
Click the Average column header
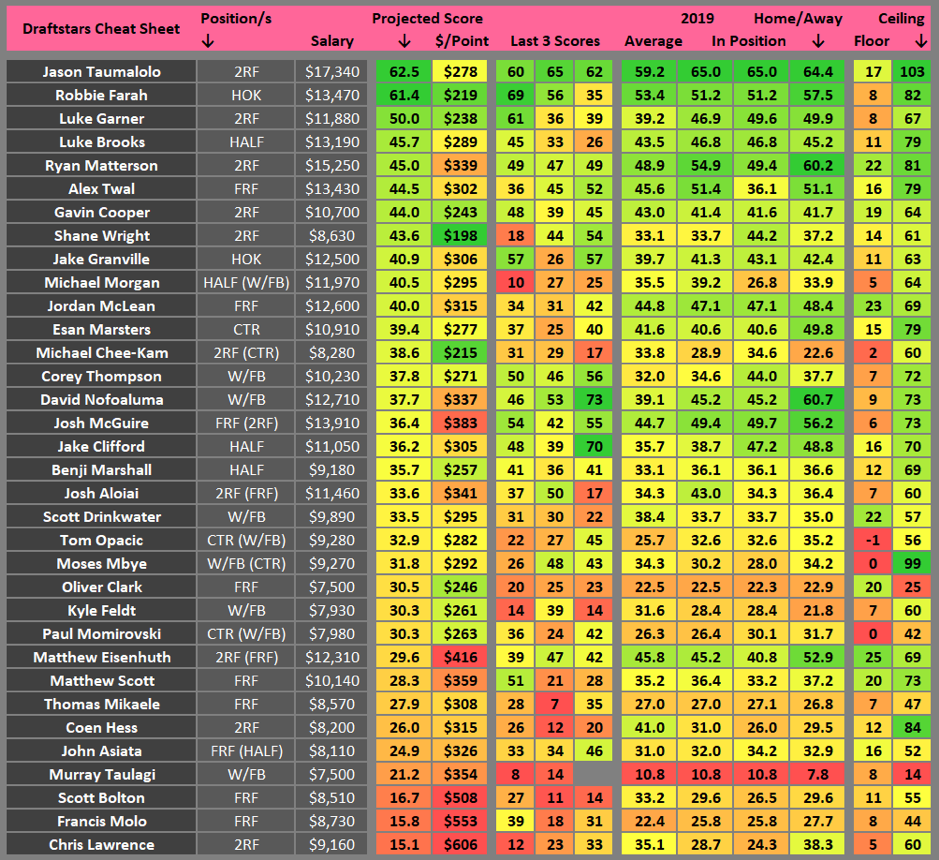(x=653, y=41)
